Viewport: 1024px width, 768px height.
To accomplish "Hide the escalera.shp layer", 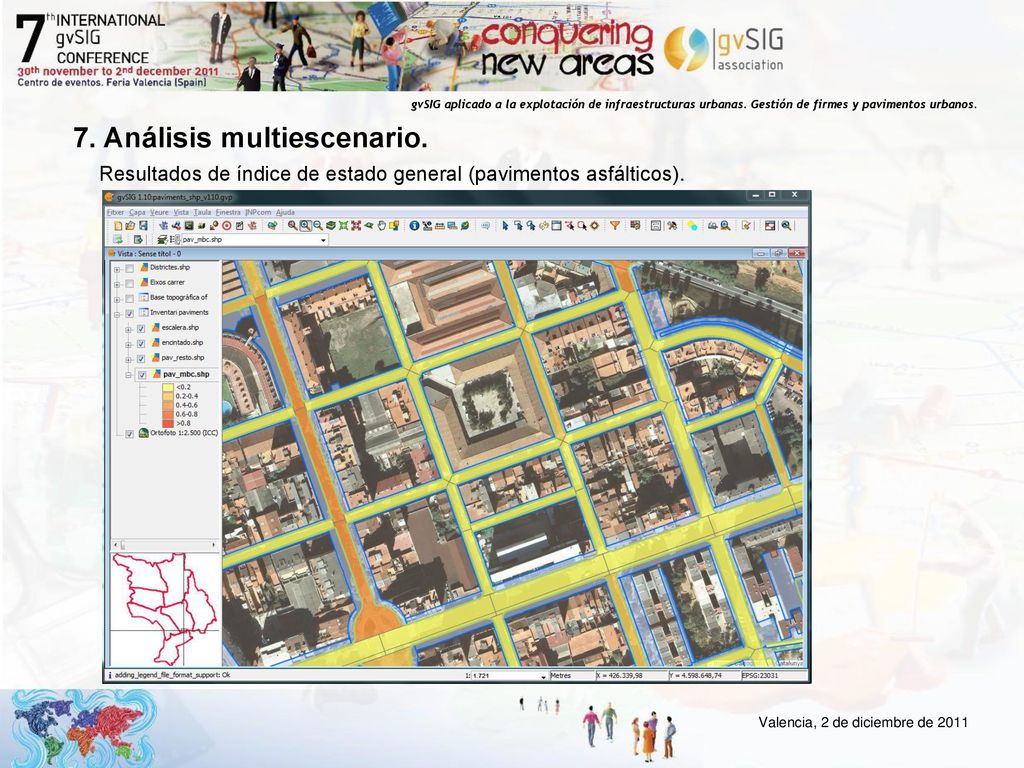I will click(141, 328).
